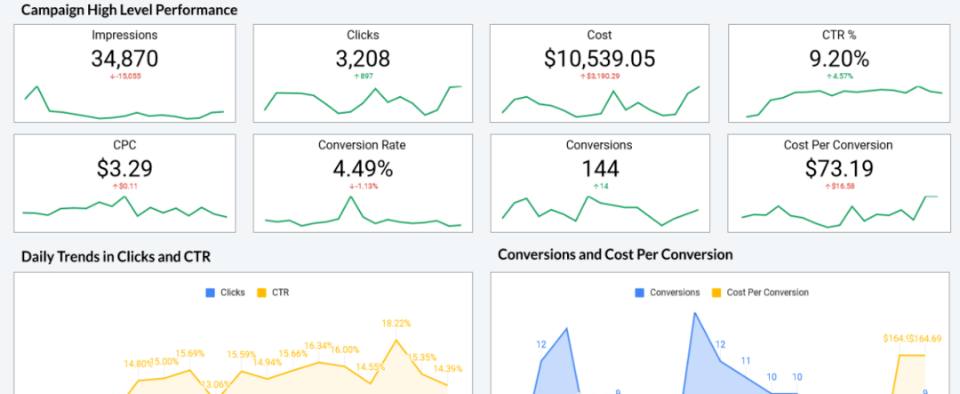Screen dimensions: 960x394
Task: Click the Daily Trends in Clicks and CTR heading
Action: pos(116,257)
